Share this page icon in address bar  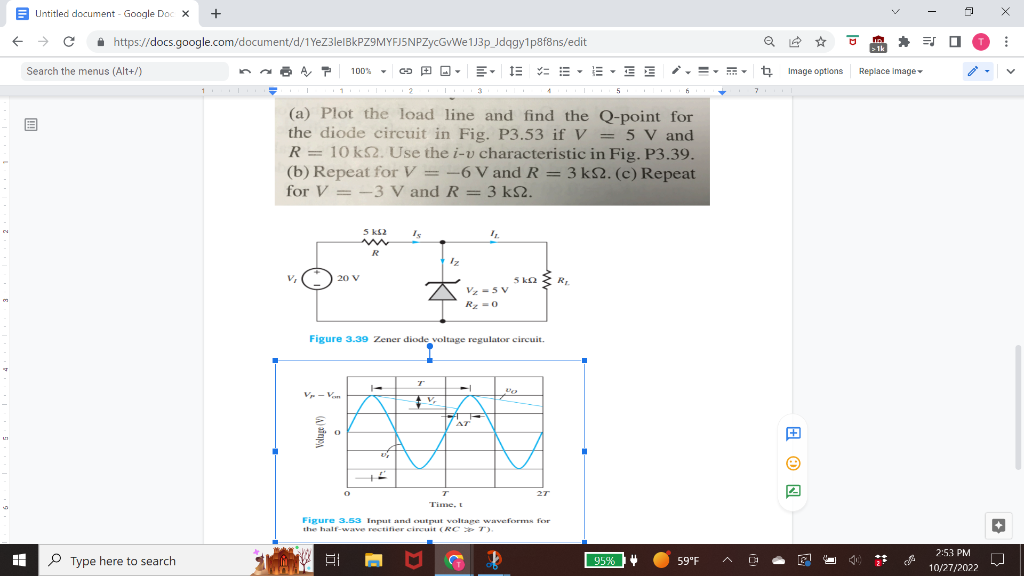click(x=795, y=42)
